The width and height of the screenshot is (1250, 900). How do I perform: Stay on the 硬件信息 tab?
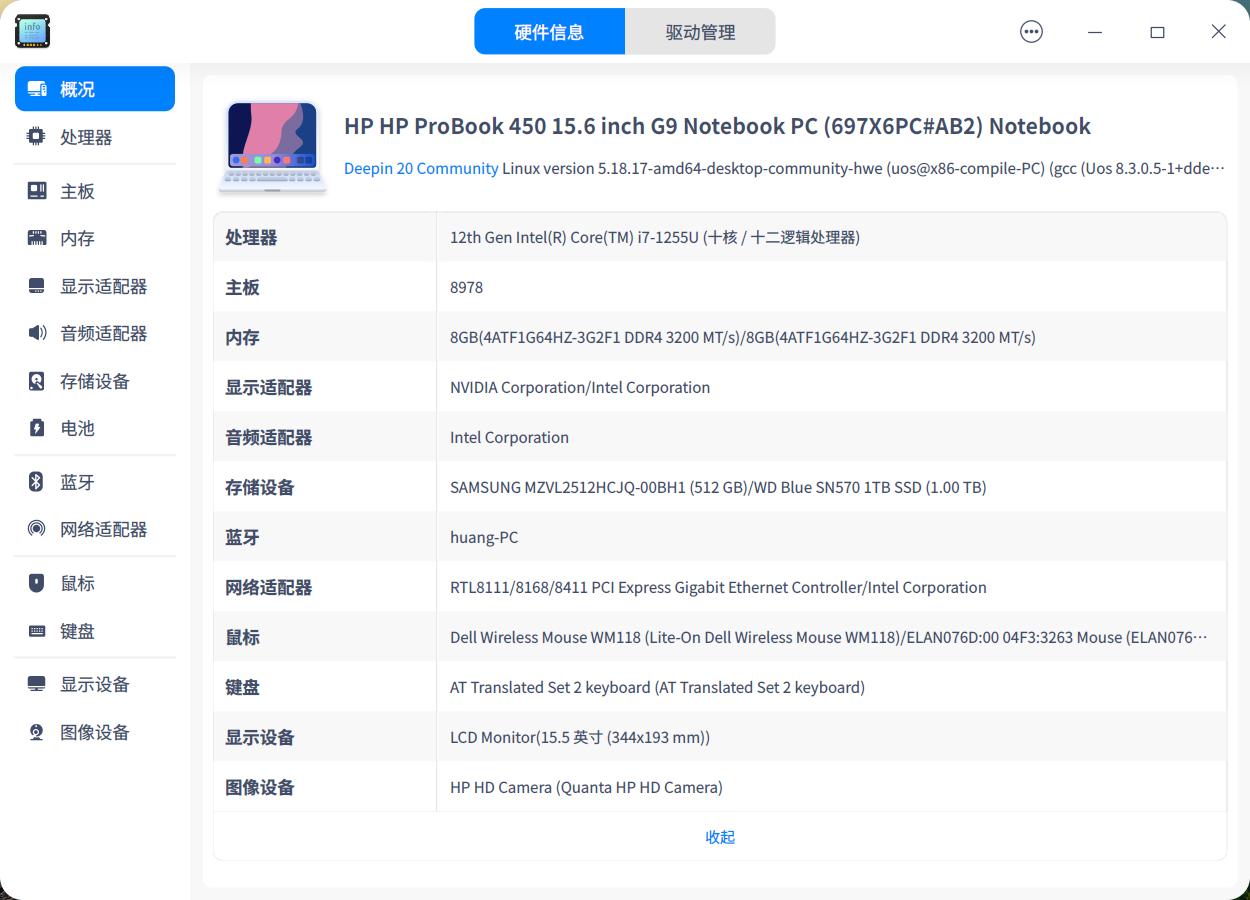(549, 31)
